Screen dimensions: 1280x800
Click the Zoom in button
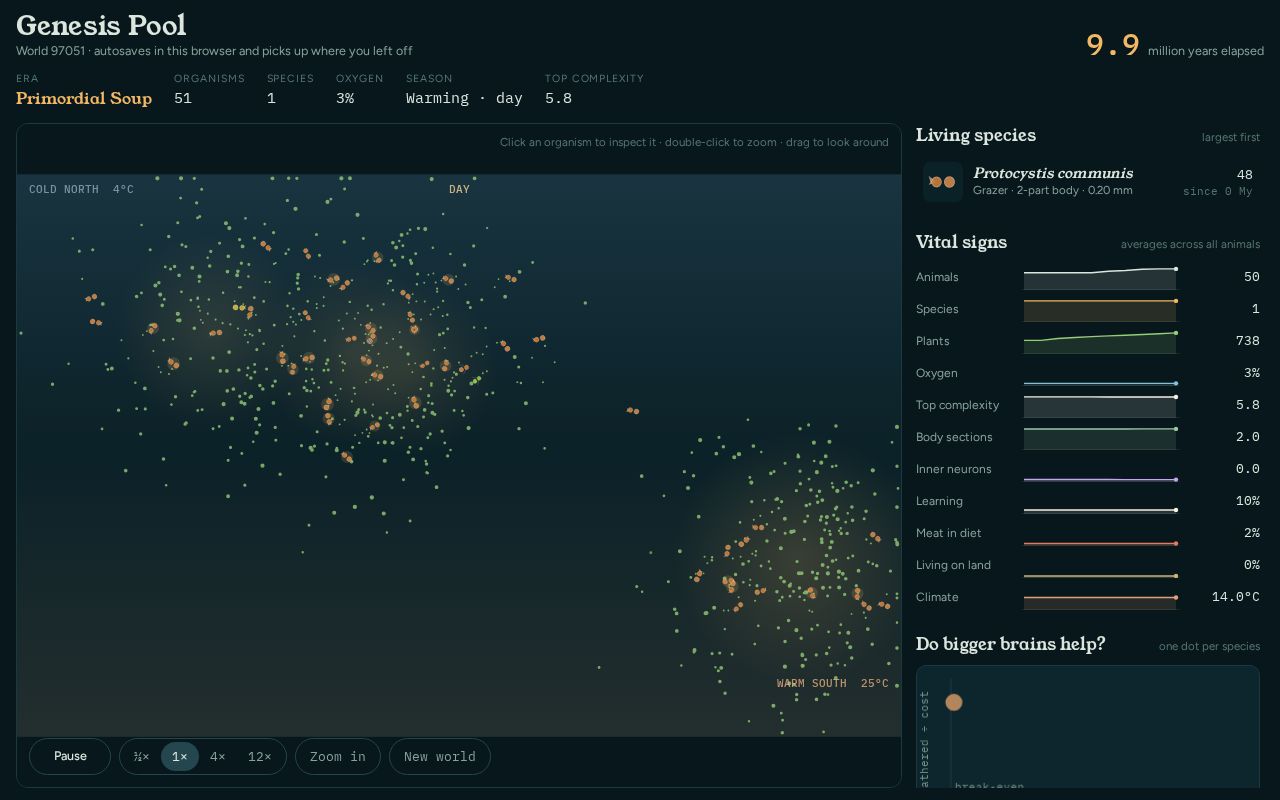pyautogui.click(x=338, y=757)
